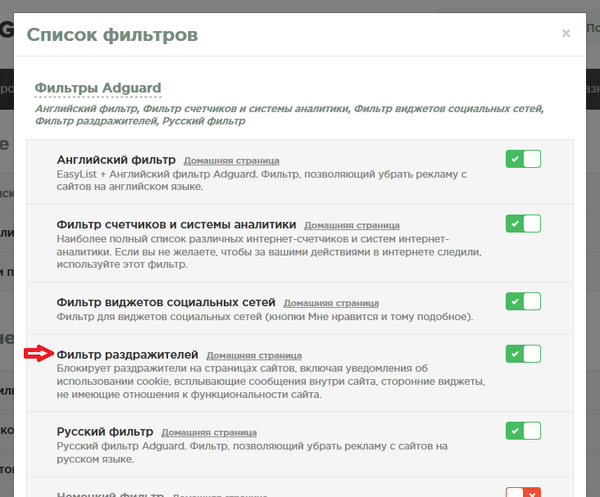This screenshot has height=497, width=600.
Task: Click italic summary of enabled filters
Action: [290, 114]
